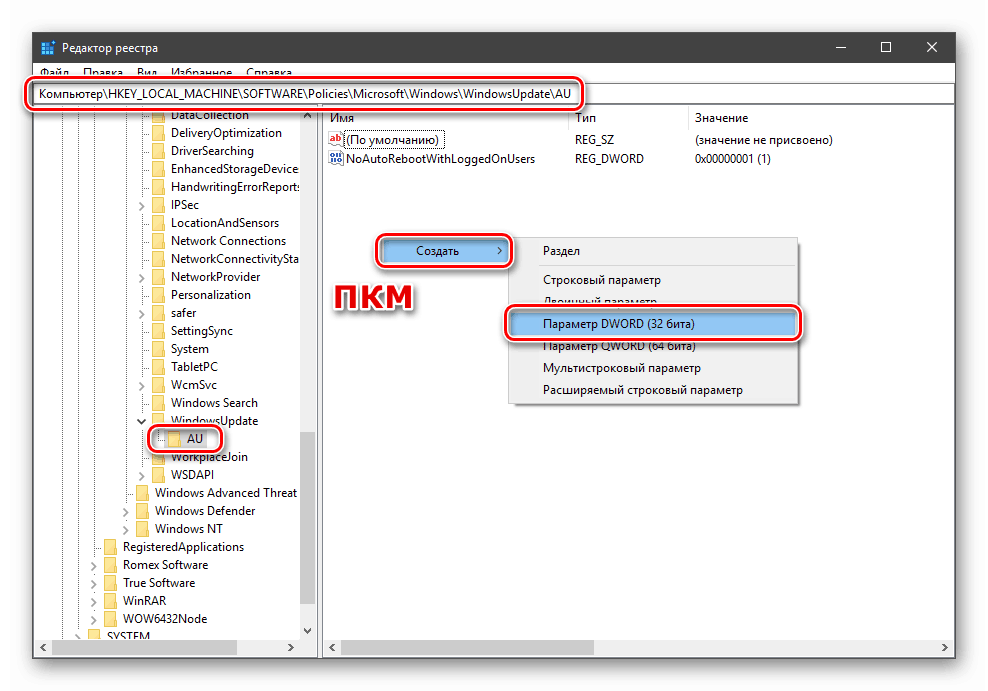Expand the WcmSvc tree node
Viewport: 988px width, 691px height.
pyautogui.click(x=142, y=385)
